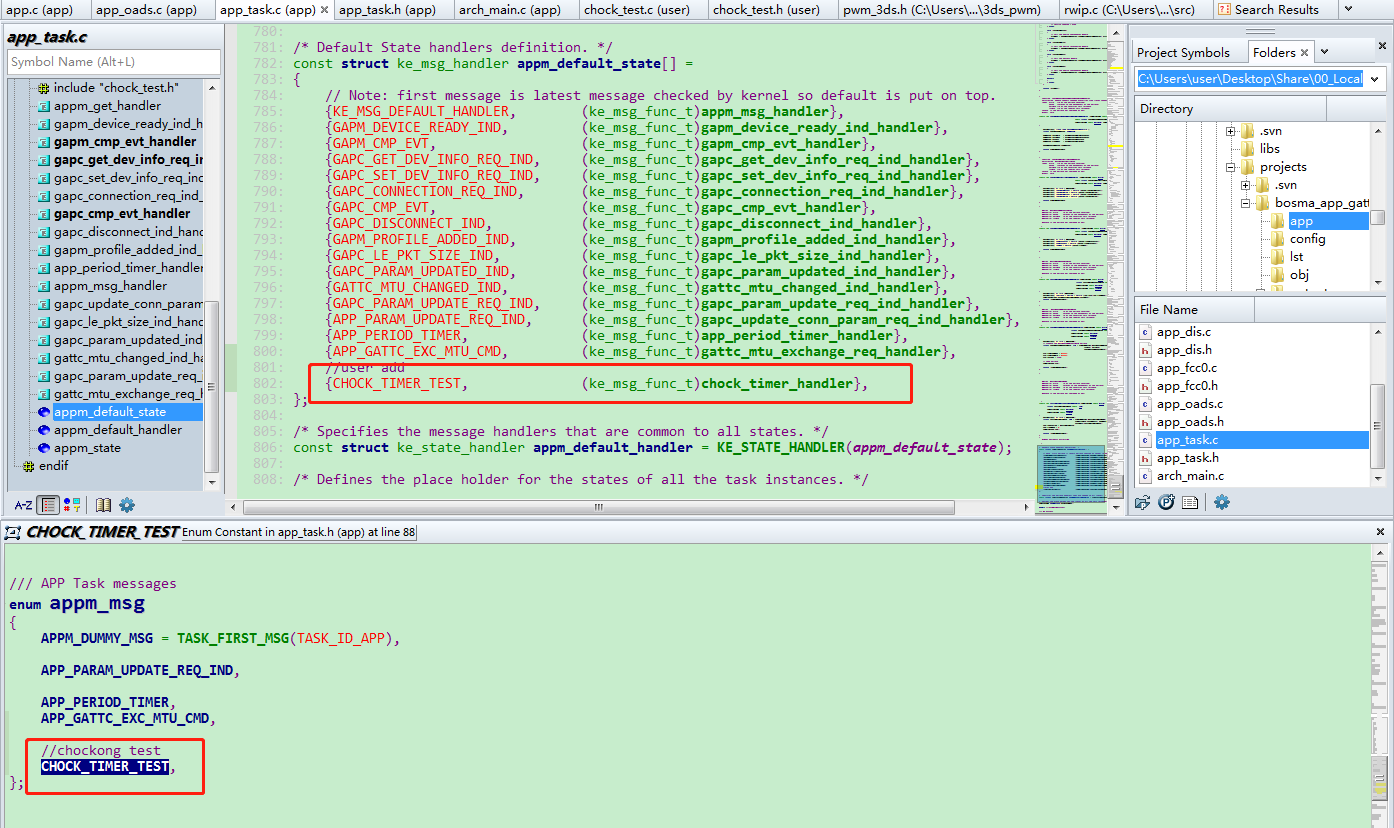1394x828 pixels.
Task: Show the file details list icon
Action: [1190, 502]
